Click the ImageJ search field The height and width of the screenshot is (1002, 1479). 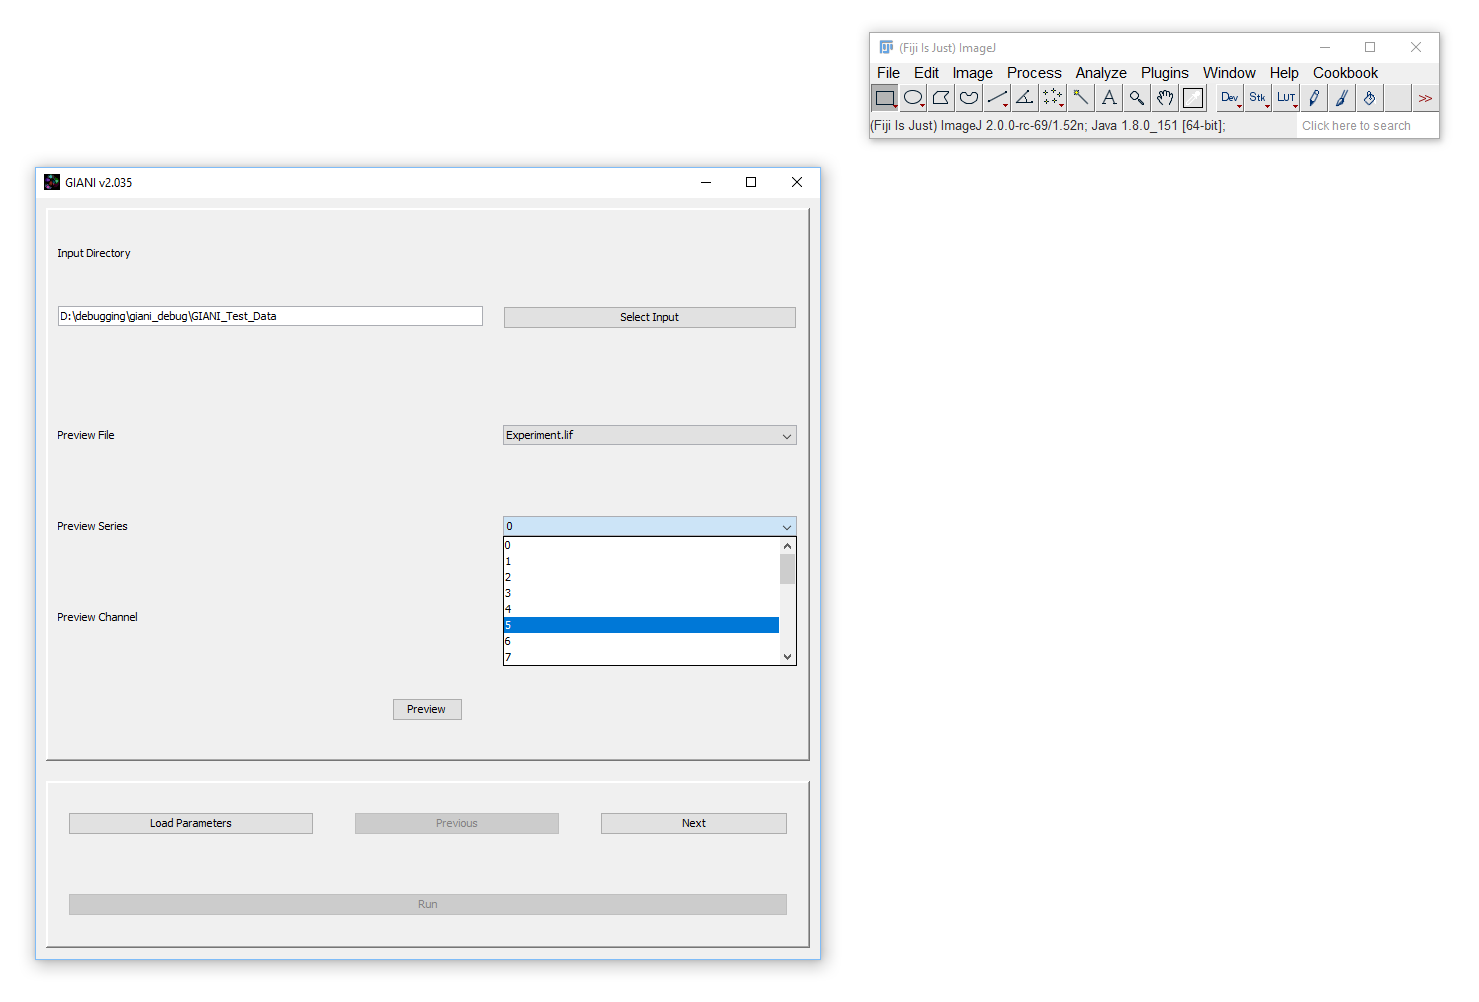(1367, 126)
